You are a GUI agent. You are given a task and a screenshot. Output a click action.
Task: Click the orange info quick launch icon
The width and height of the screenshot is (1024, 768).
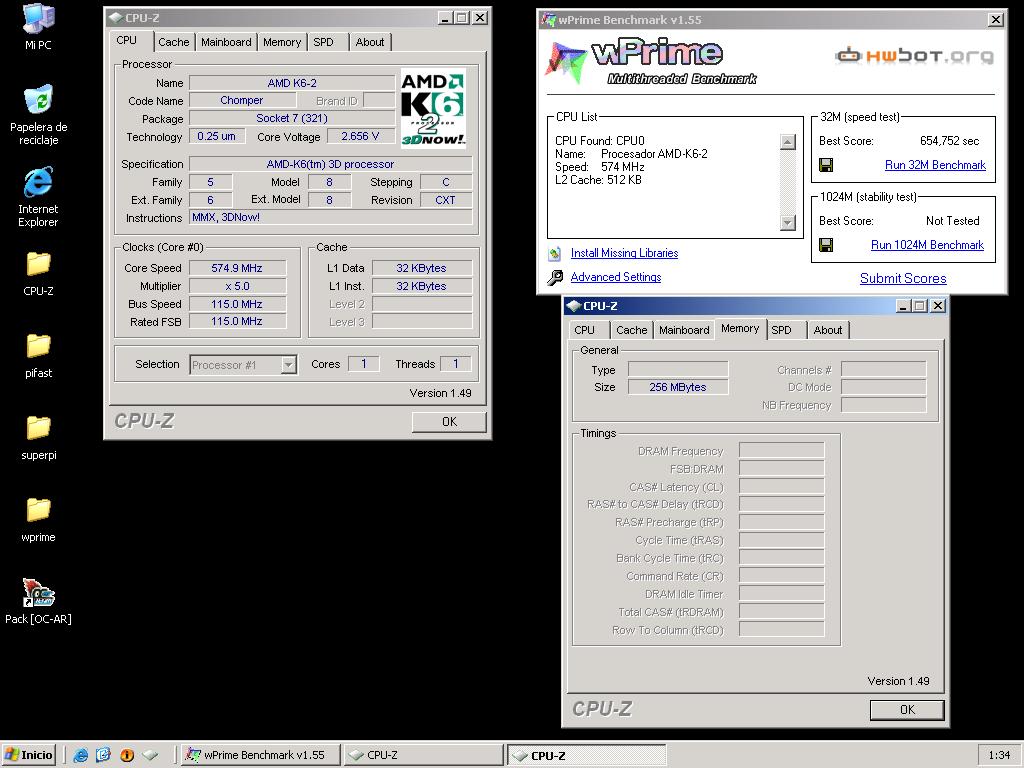click(x=127, y=755)
